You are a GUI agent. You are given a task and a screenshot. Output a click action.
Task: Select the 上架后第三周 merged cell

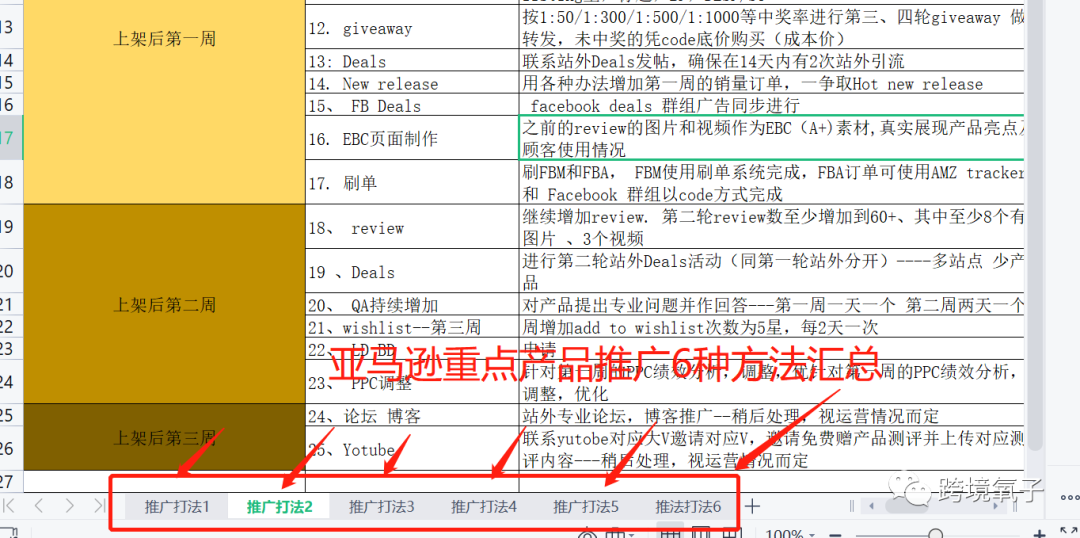pyautogui.click(x=165, y=437)
